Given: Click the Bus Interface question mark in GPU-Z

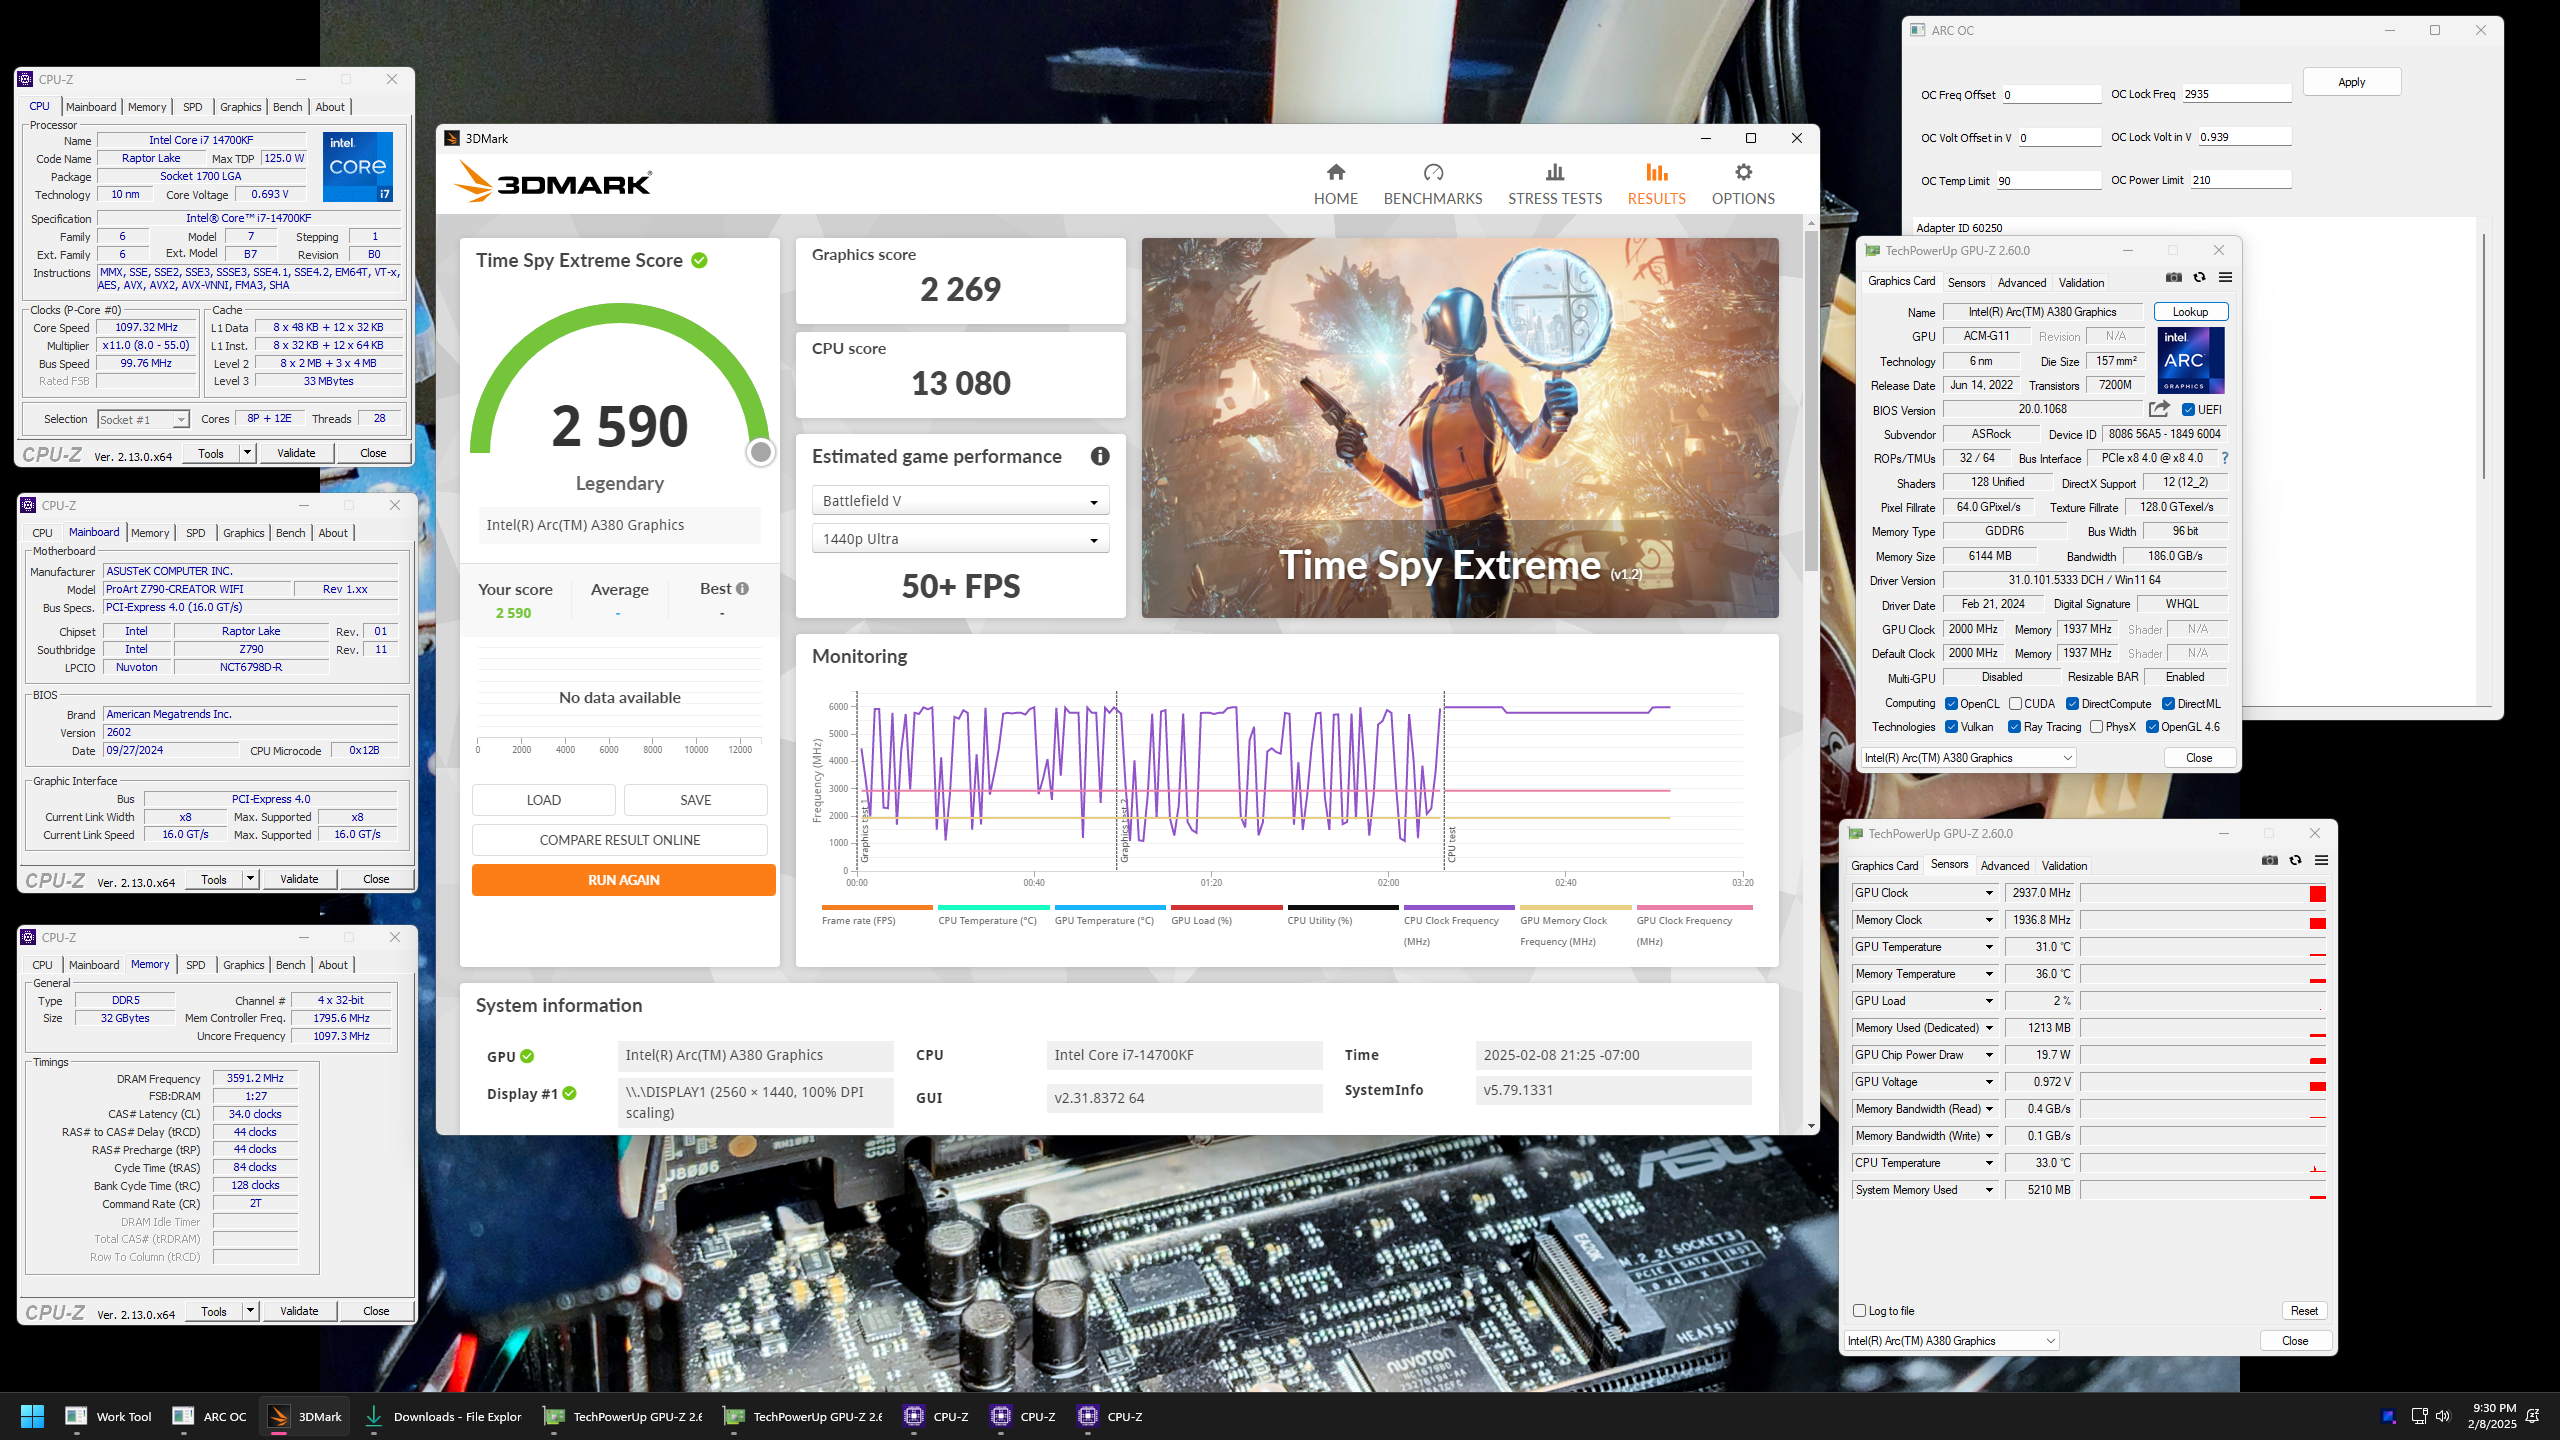Looking at the screenshot, I should click(2225, 458).
